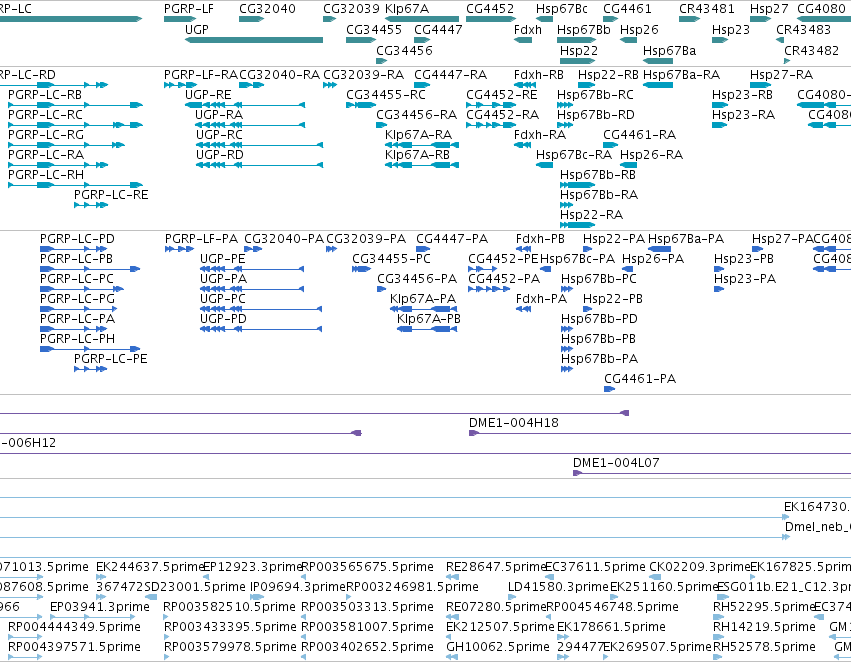
Task: Select transcript PGRP-LC-RE
Action: [x=91, y=205]
